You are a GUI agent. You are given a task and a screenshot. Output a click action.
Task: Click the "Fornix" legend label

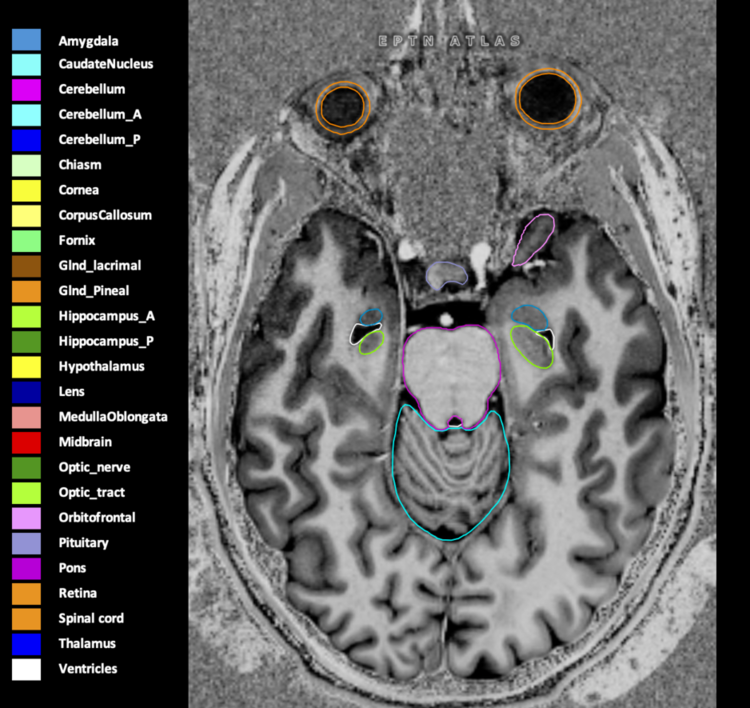click(77, 241)
